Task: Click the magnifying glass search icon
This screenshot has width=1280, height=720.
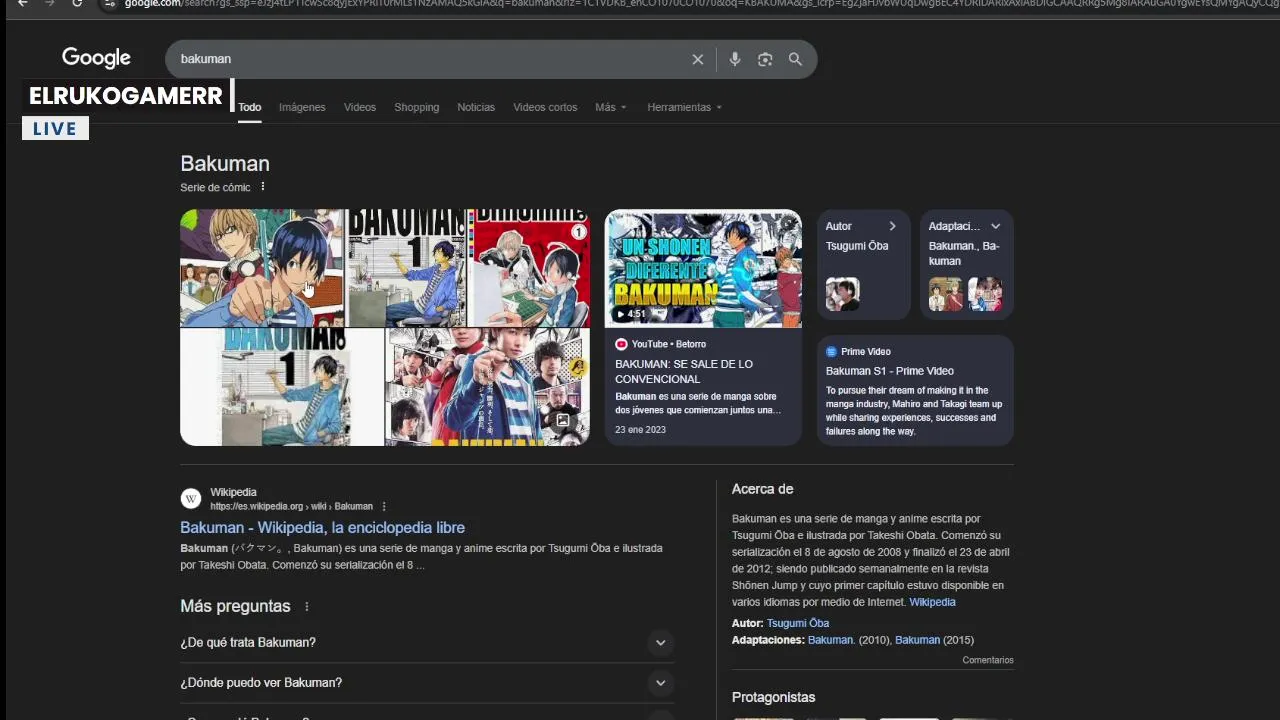Action: [x=795, y=59]
